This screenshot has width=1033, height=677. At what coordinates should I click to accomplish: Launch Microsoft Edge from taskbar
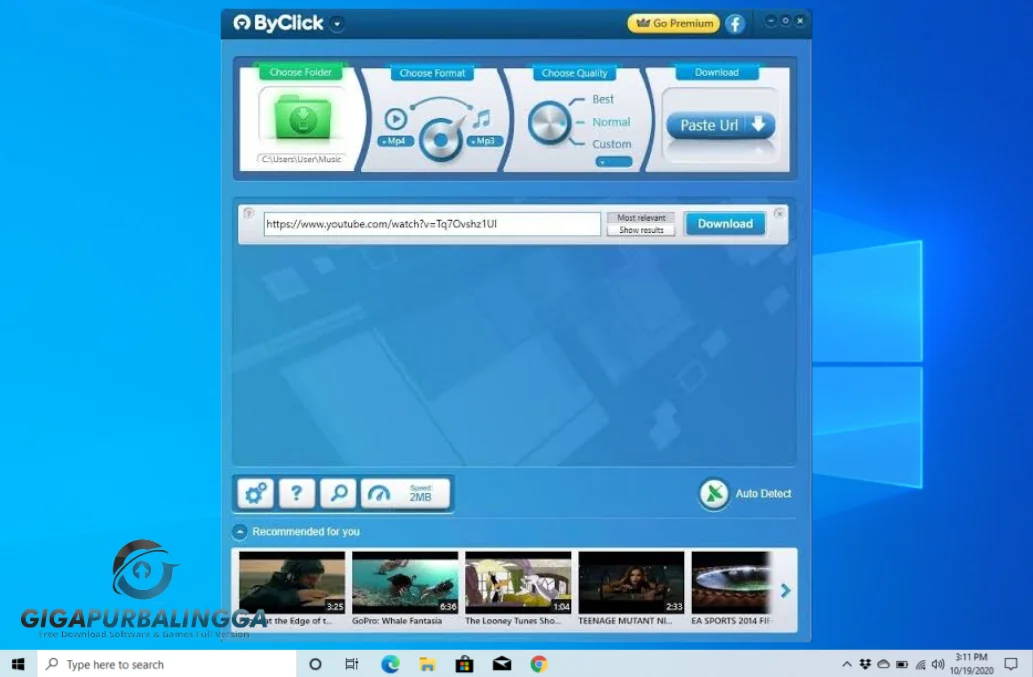(390, 664)
